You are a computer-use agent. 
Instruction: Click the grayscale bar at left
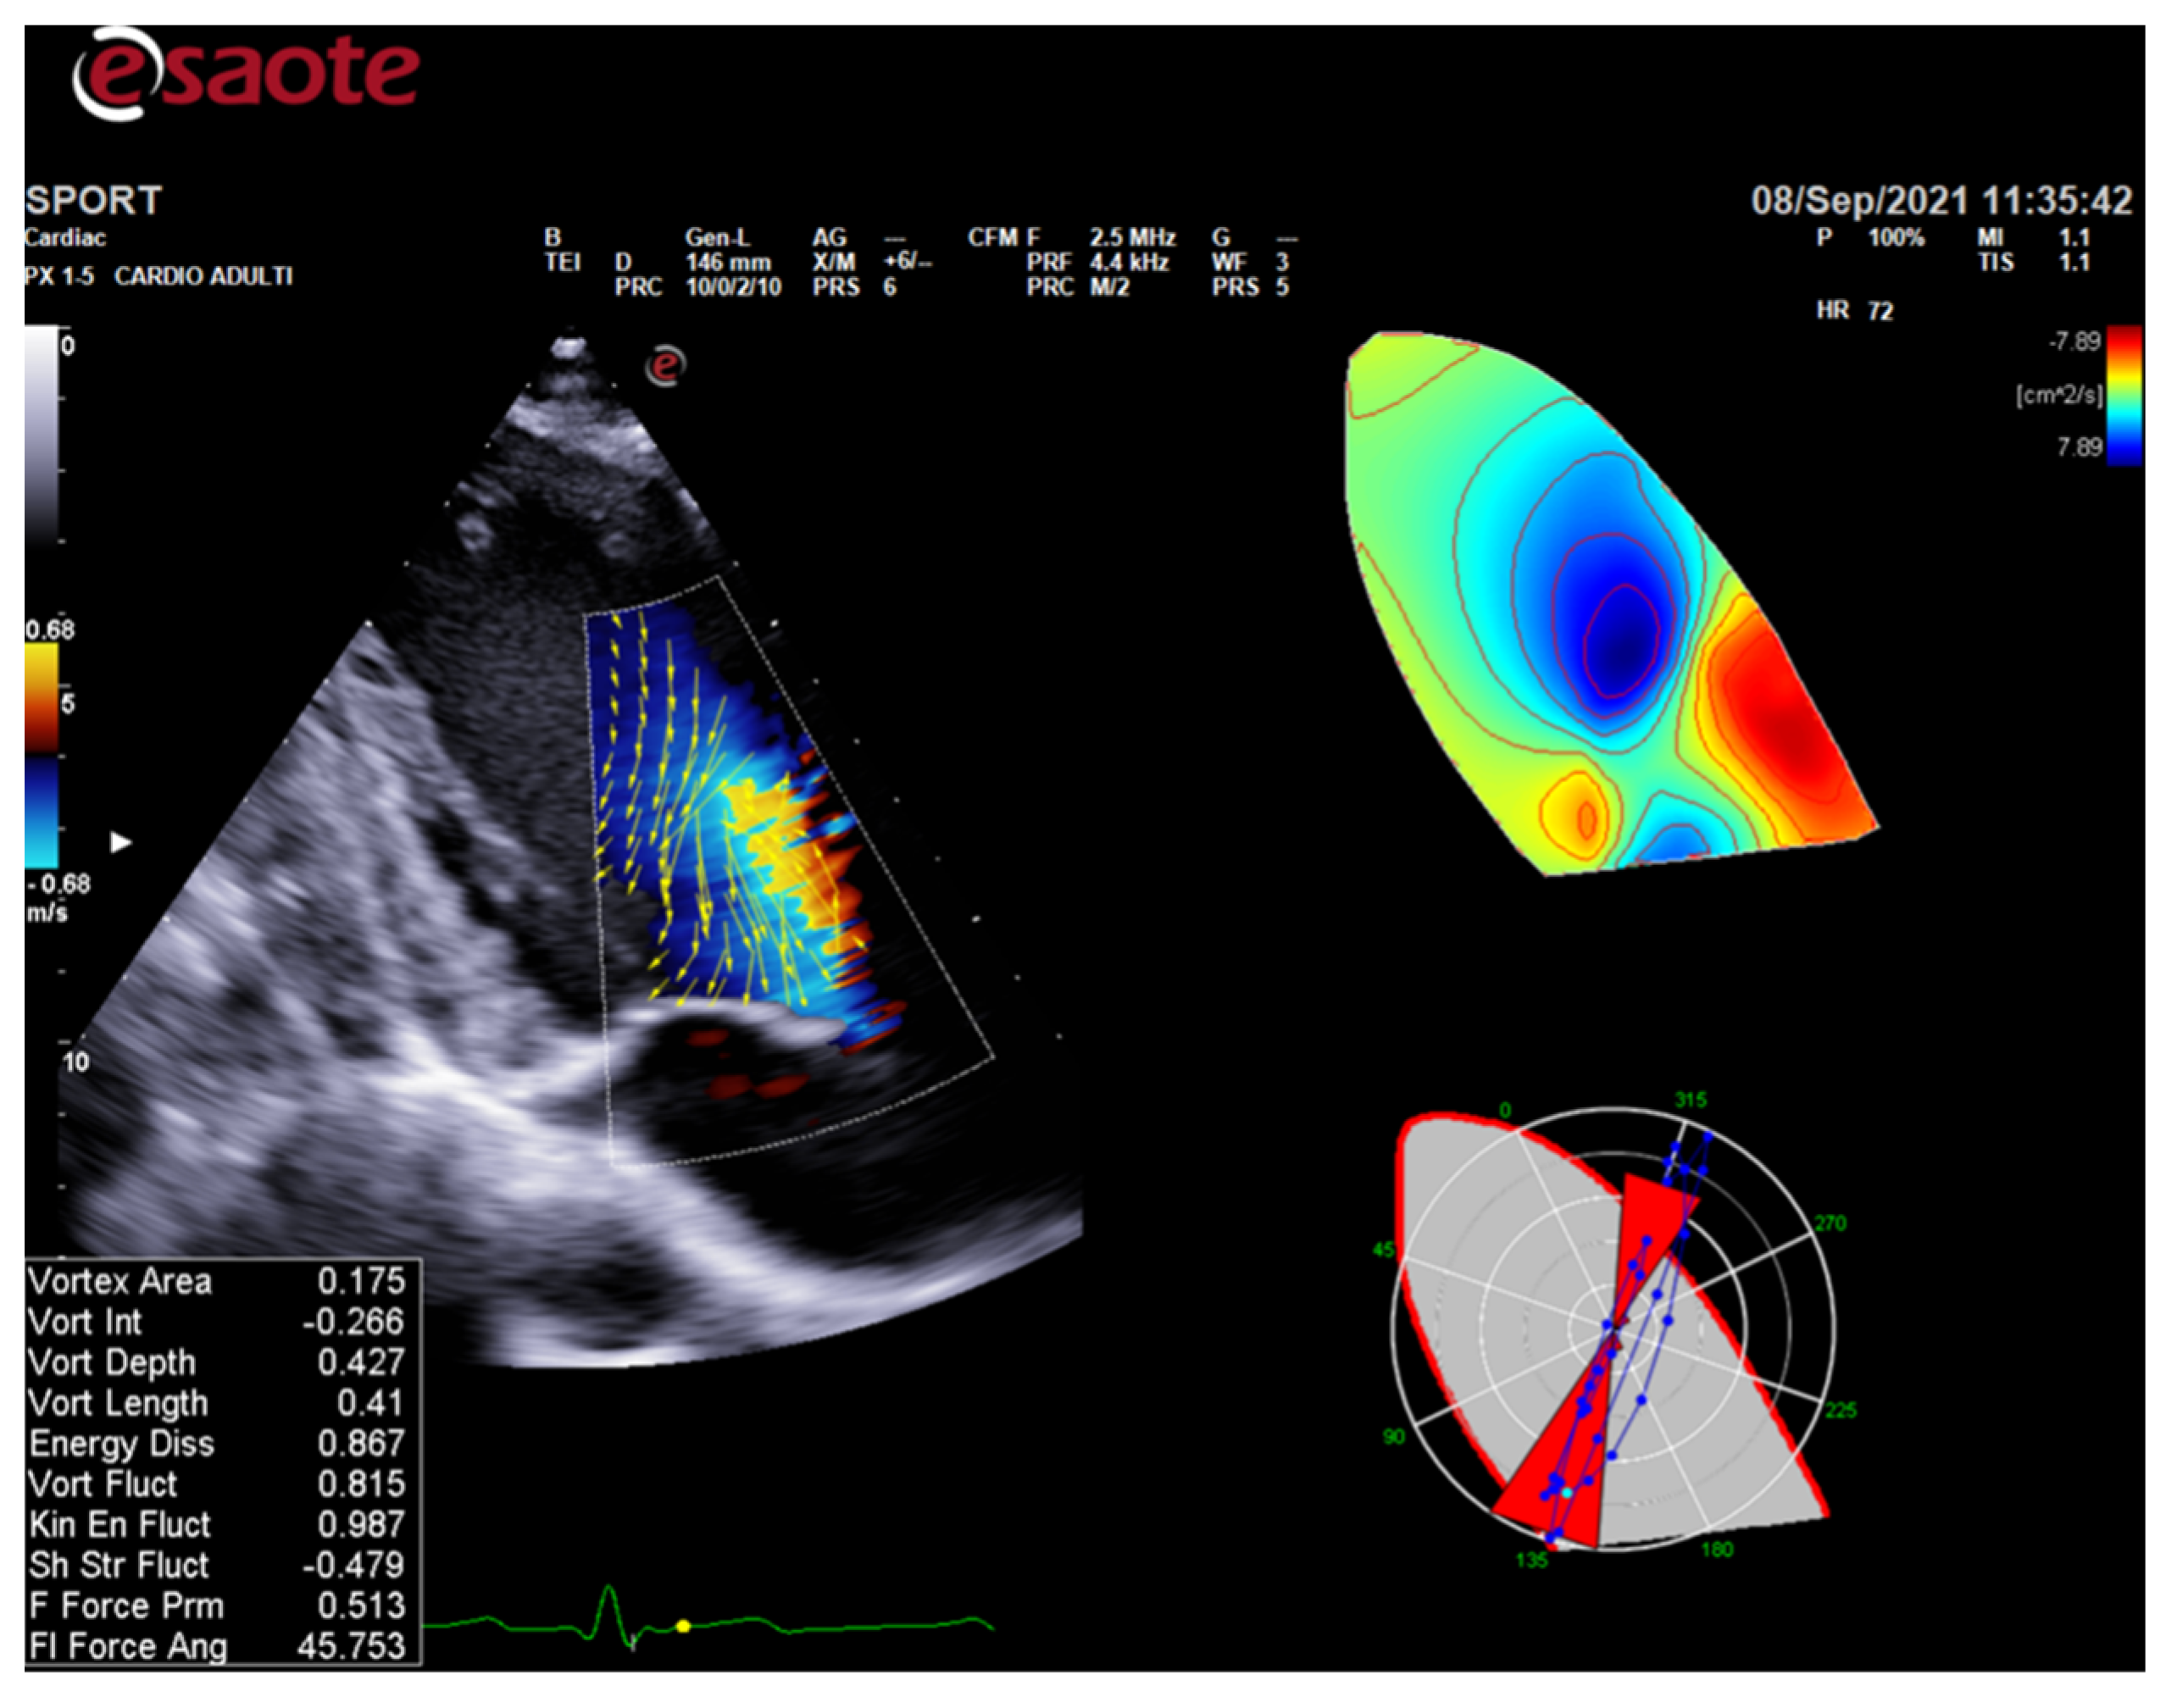(x=41, y=435)
